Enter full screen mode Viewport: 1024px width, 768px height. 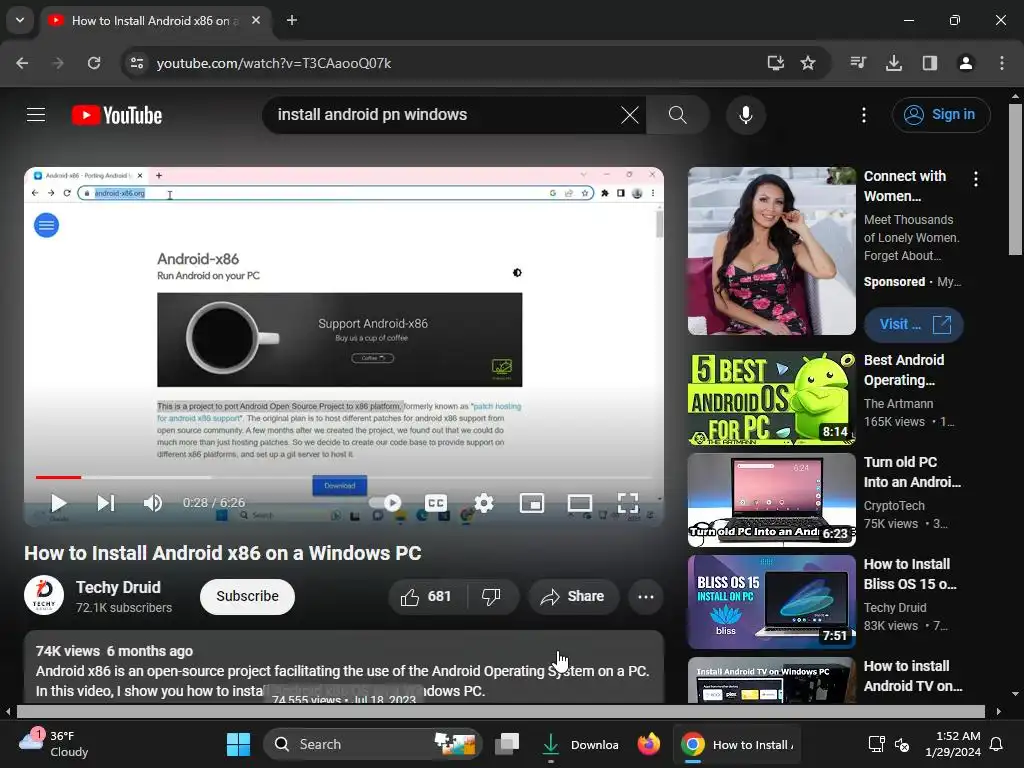coord(628,503)
